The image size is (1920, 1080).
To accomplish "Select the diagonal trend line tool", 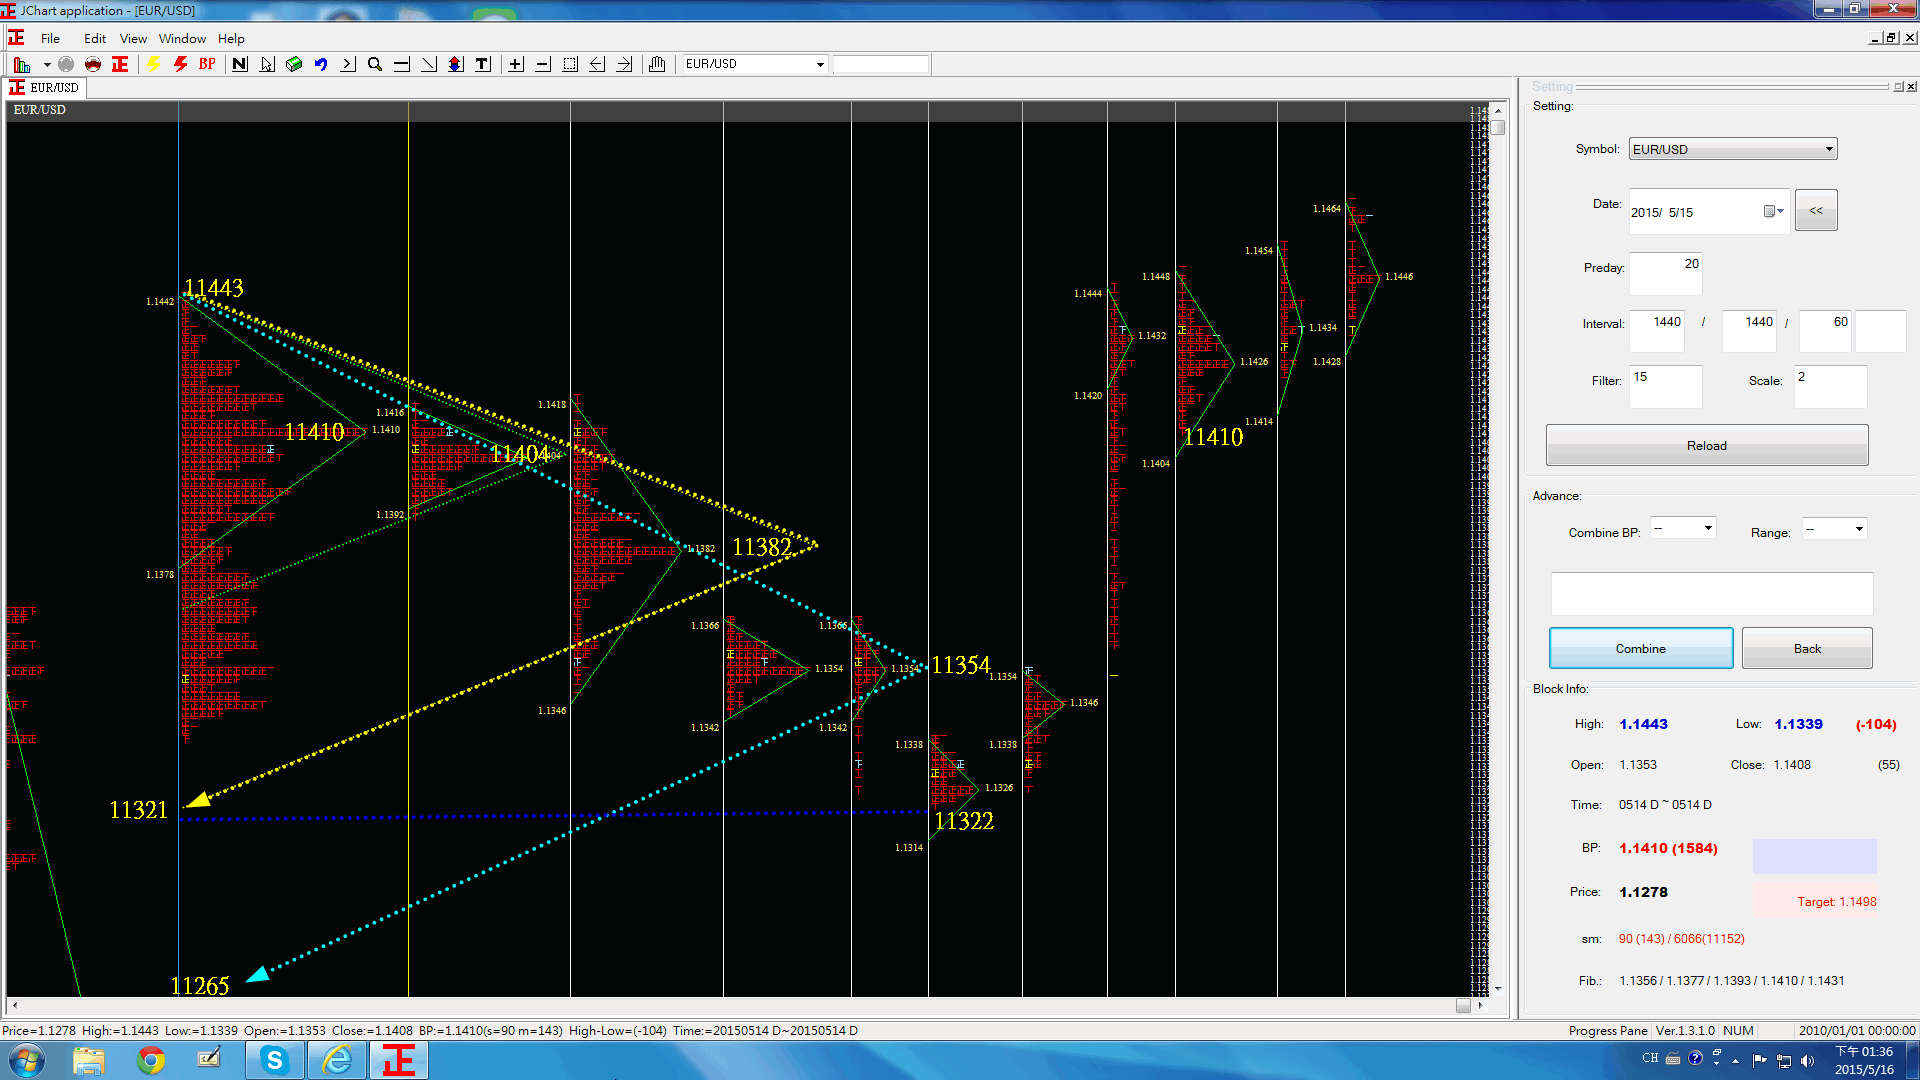I will point(429,64).
